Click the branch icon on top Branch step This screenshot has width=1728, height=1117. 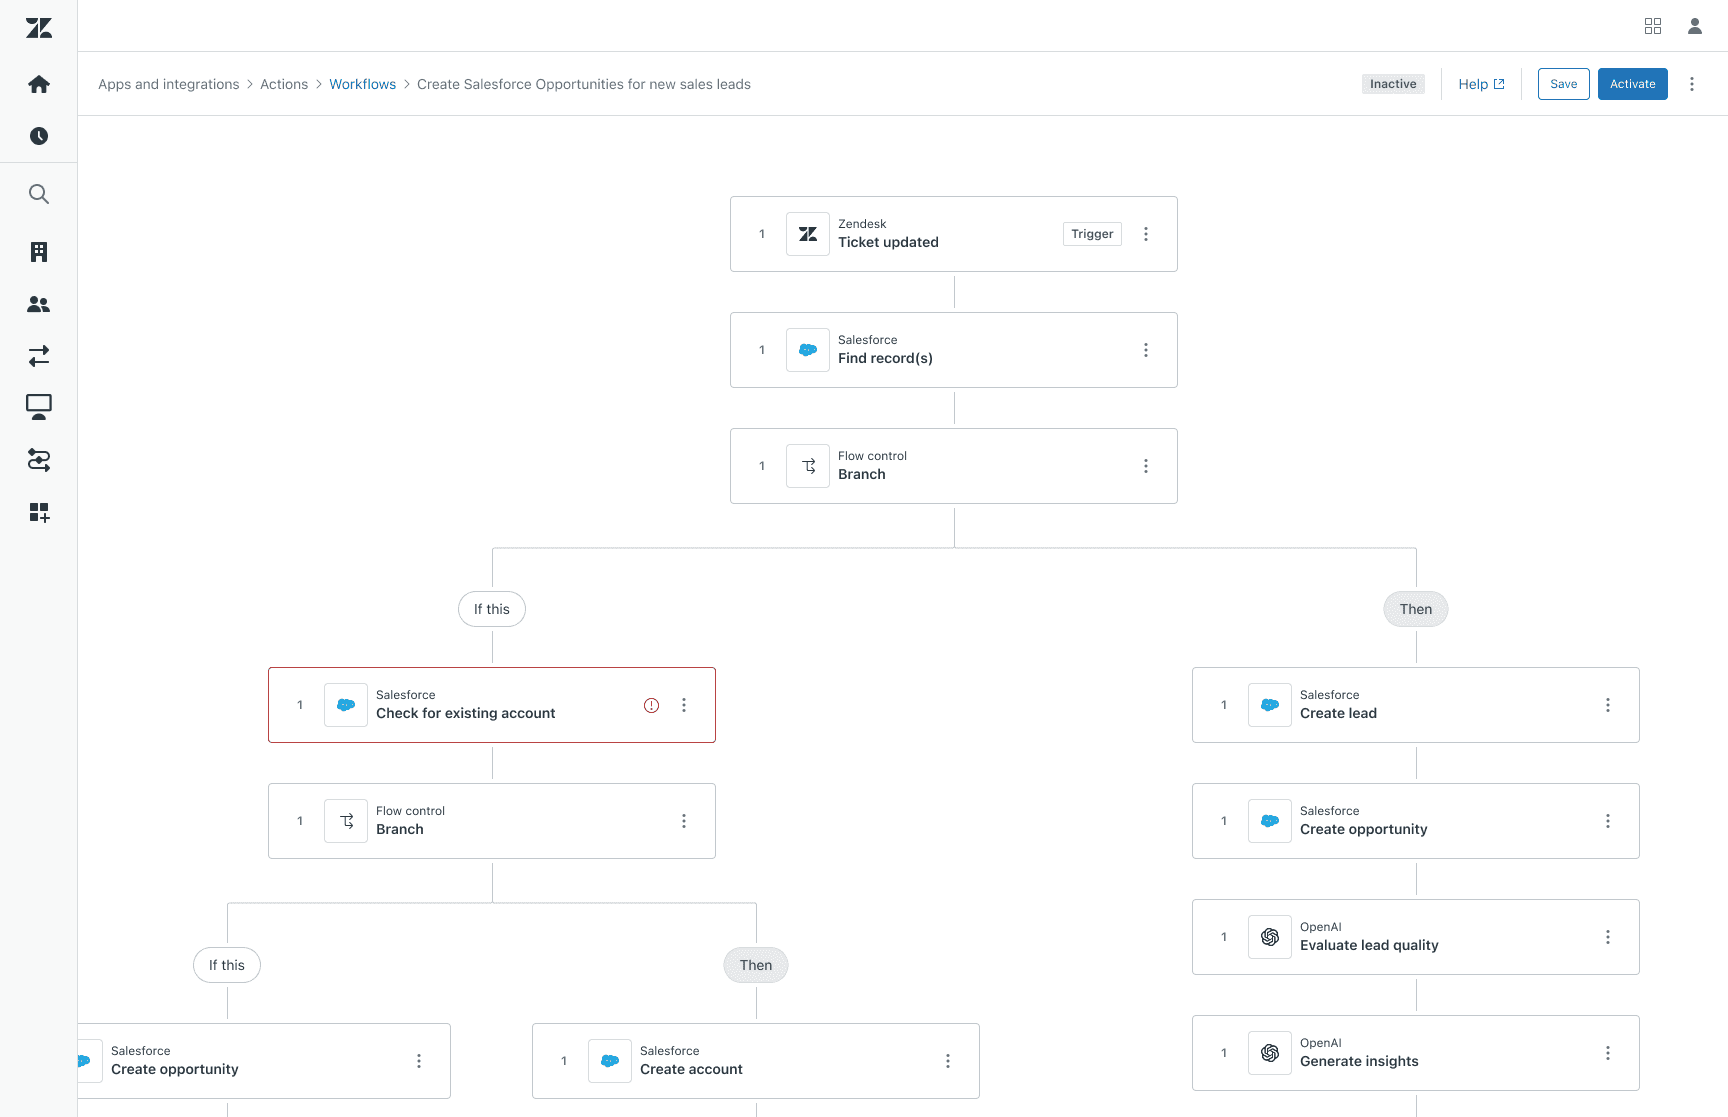tap(808, 466)
